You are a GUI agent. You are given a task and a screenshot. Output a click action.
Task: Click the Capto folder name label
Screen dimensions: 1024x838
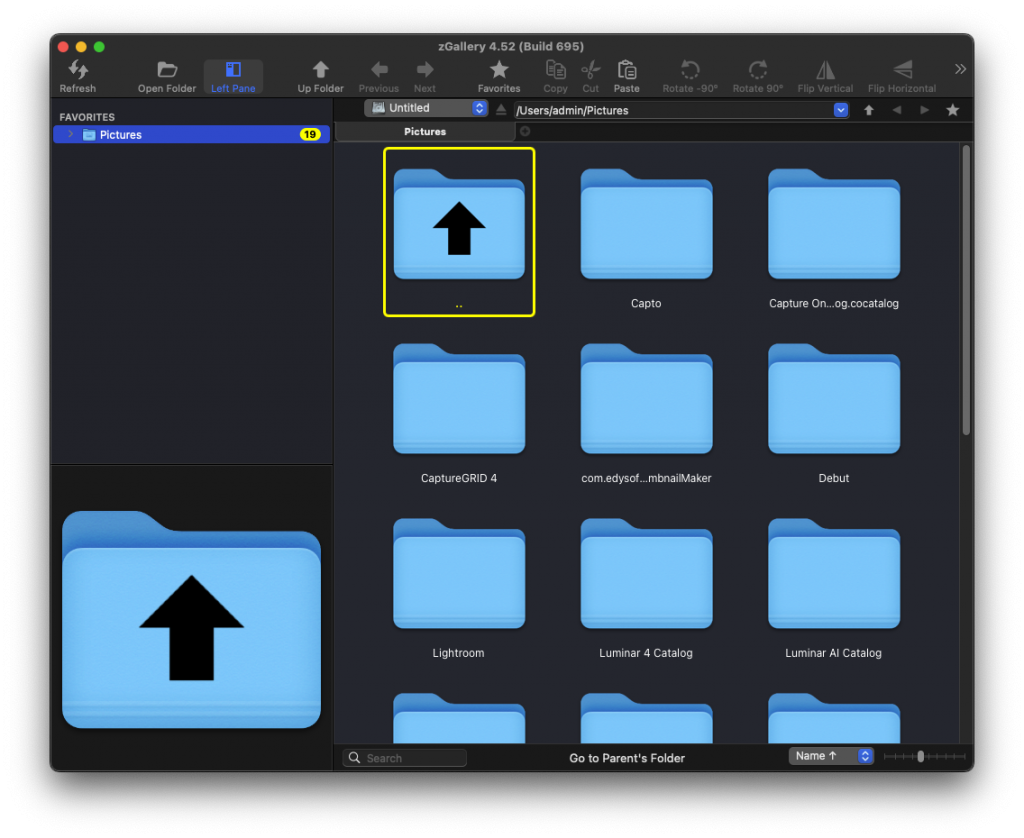coord(646,304)
